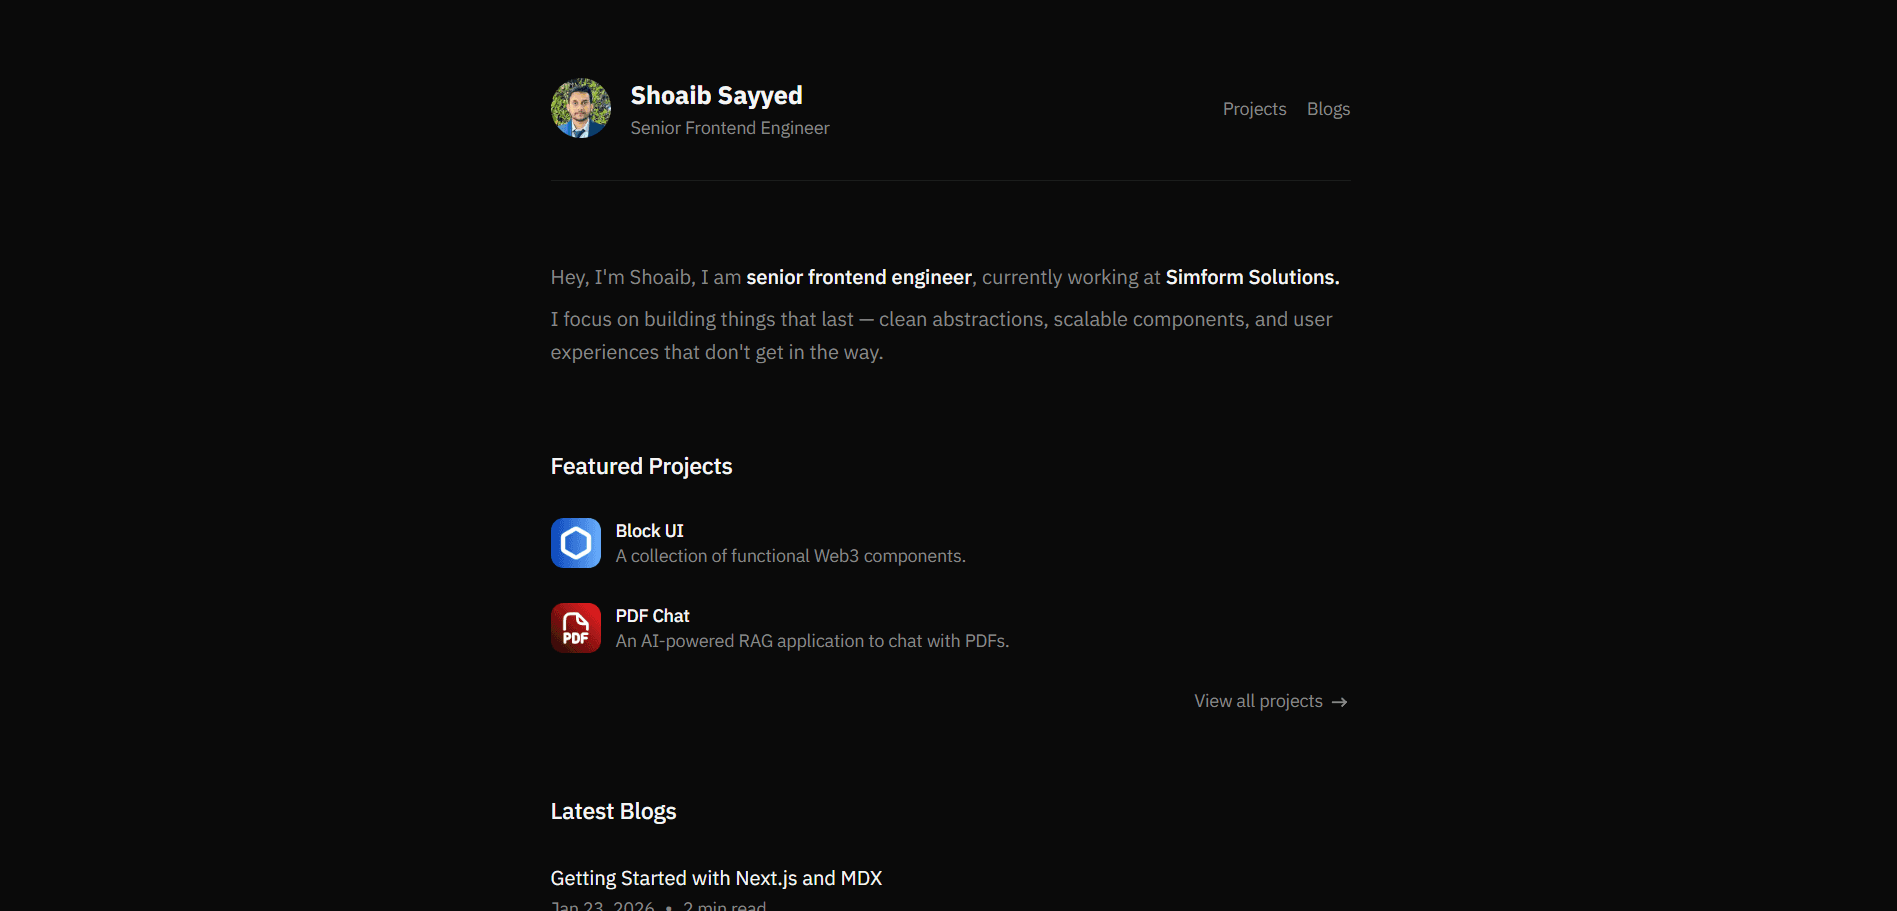Open the View all projects link
The width and height of the screenshot is (1897, 911).
(1259, 701)
